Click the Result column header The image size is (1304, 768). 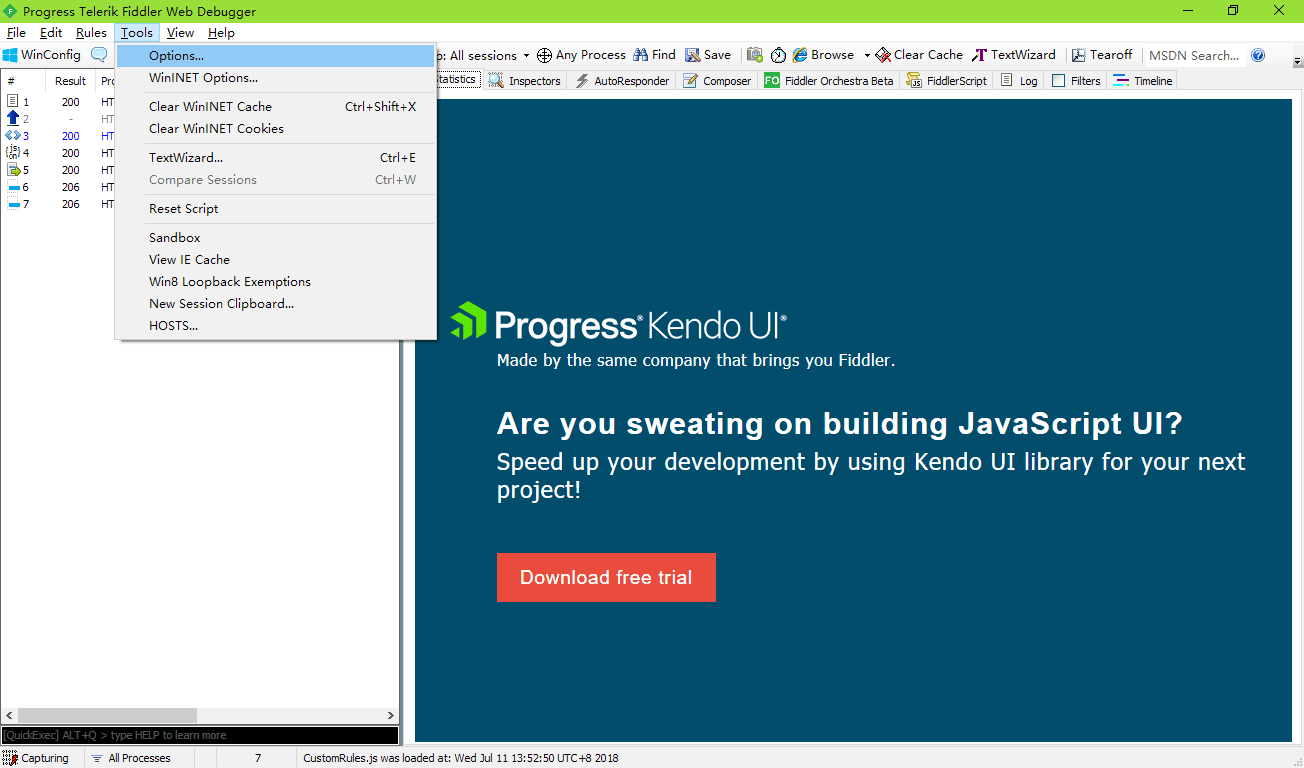tap(70, 81)
